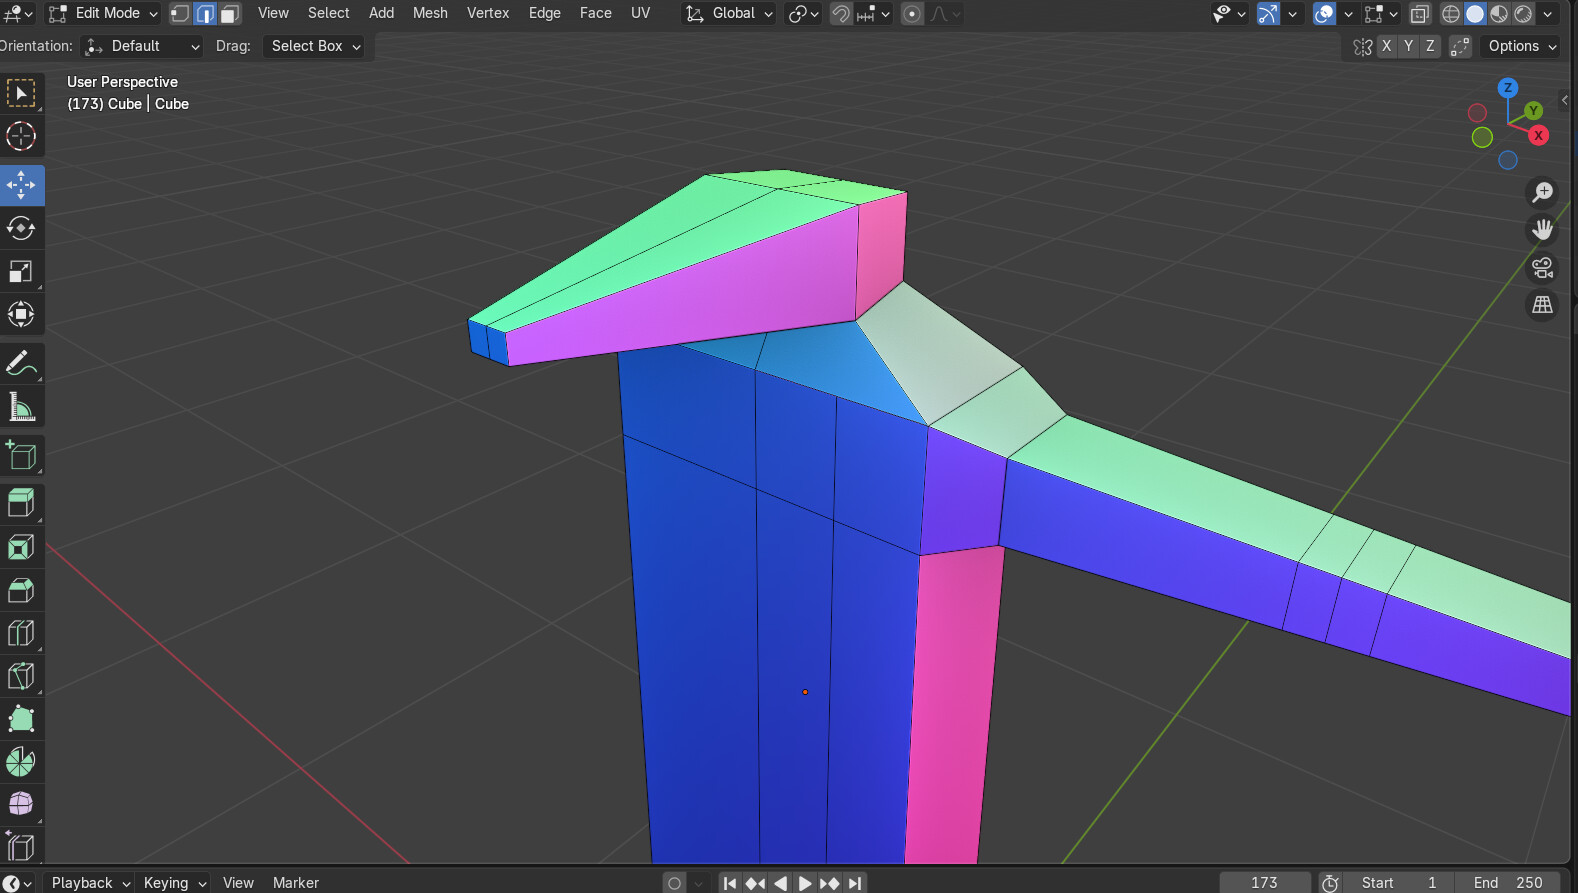
Task: Select the Measure tool
Action: (x=21, y=406)
